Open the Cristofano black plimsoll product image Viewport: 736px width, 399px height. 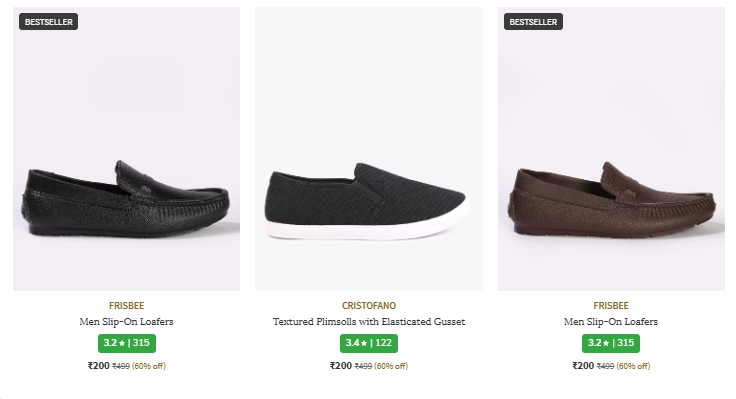pos(369,149)
